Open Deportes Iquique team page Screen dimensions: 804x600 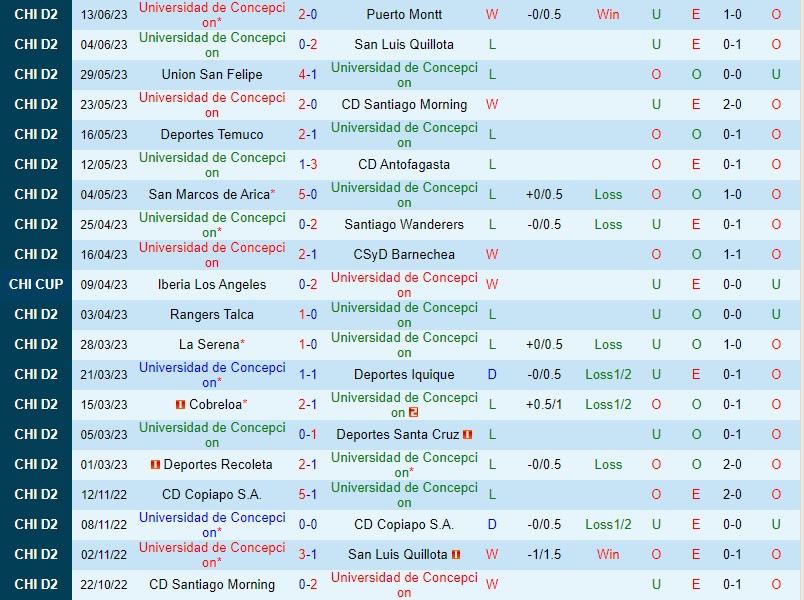click(x=404, y=374)
